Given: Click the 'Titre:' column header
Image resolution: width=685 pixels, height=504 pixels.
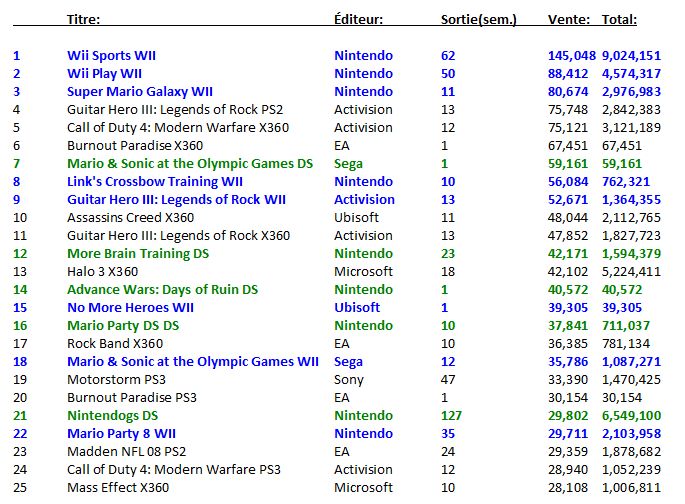Looking at the screenshot, I should point(83,20).
